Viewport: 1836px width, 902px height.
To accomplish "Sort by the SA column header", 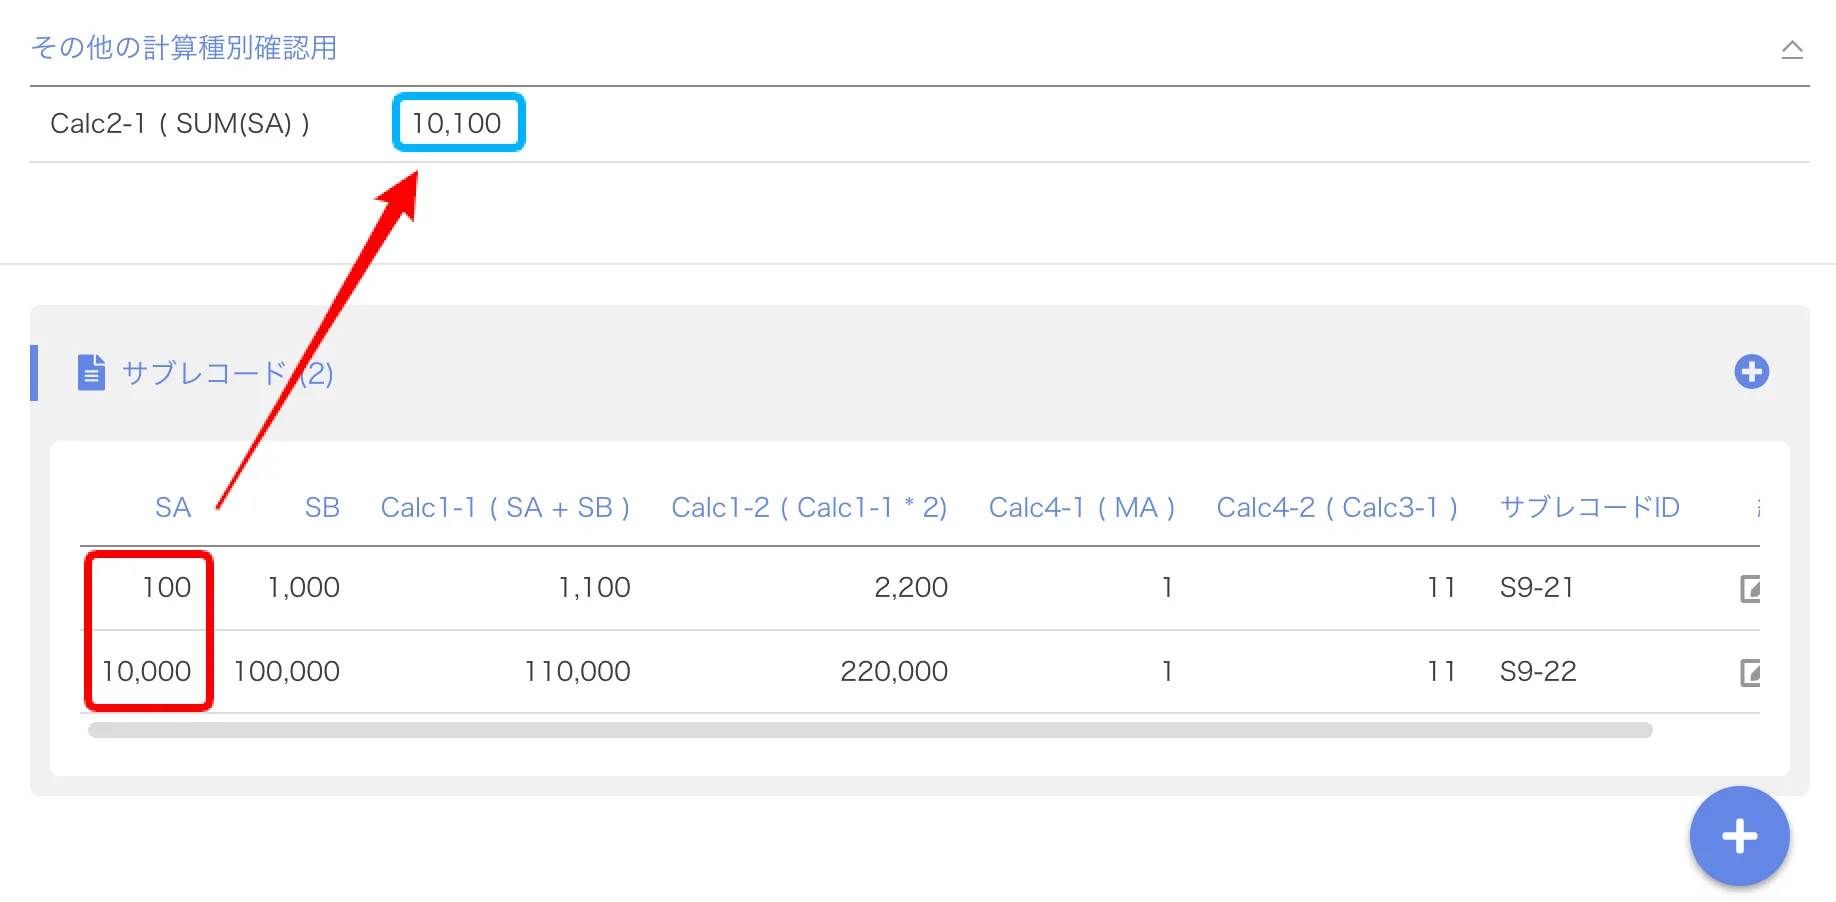I will tap(172, 508).
